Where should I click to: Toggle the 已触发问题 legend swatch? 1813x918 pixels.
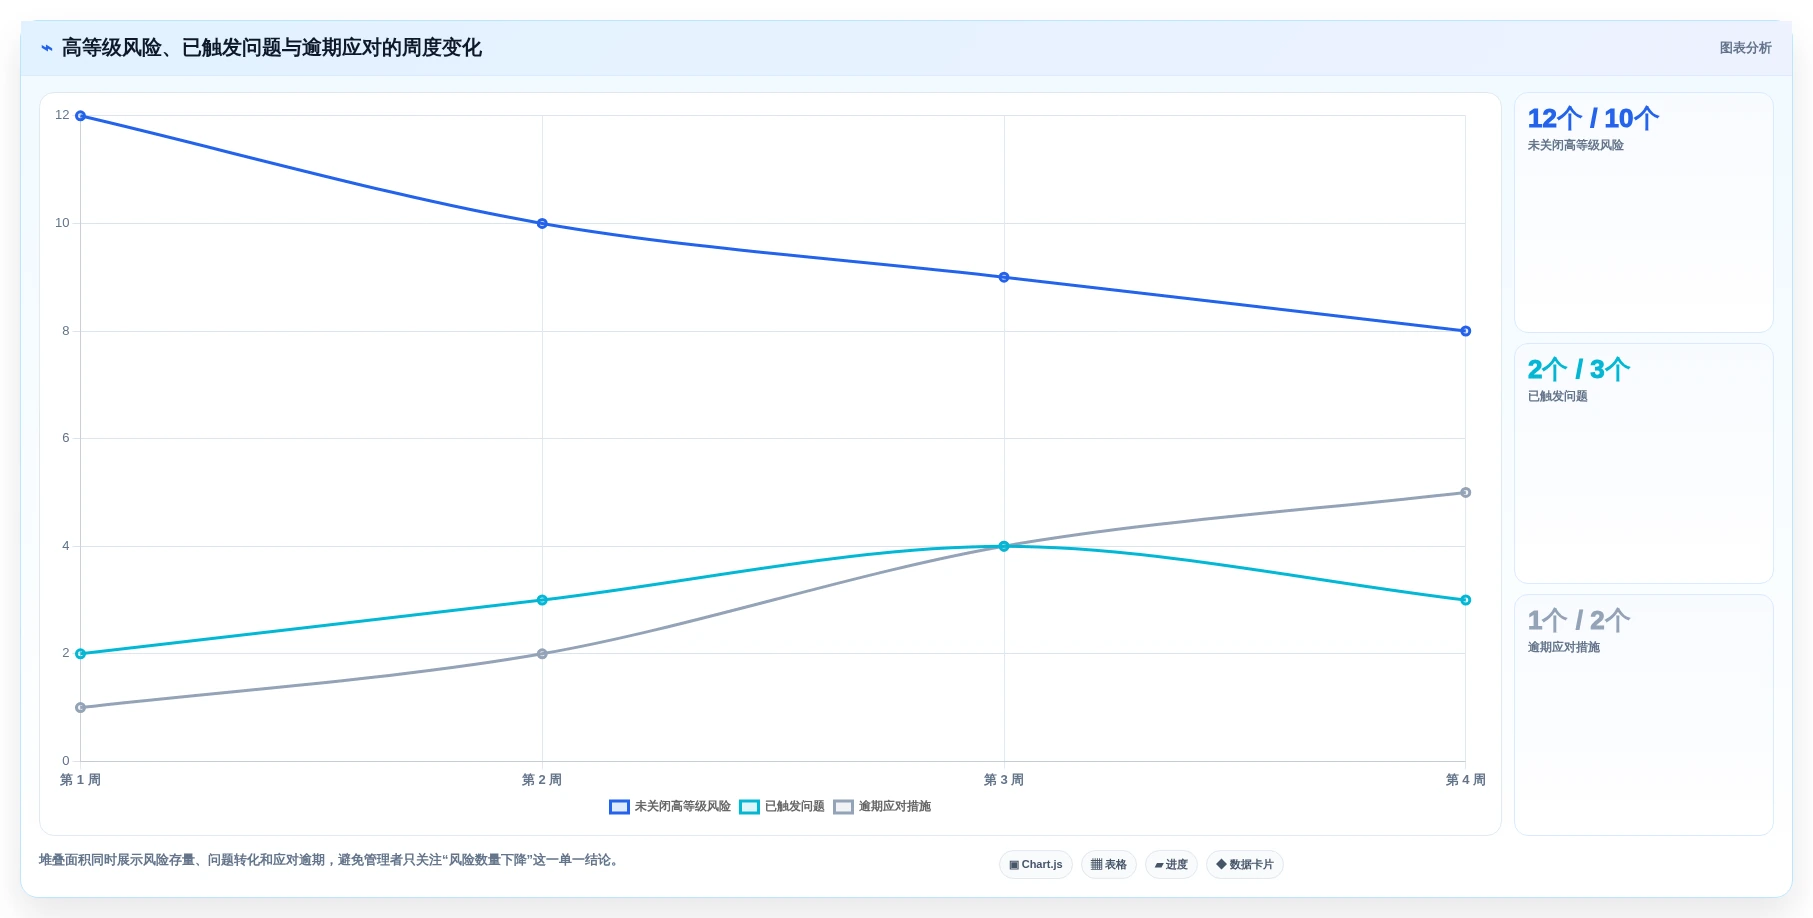(x=749, y=807)
